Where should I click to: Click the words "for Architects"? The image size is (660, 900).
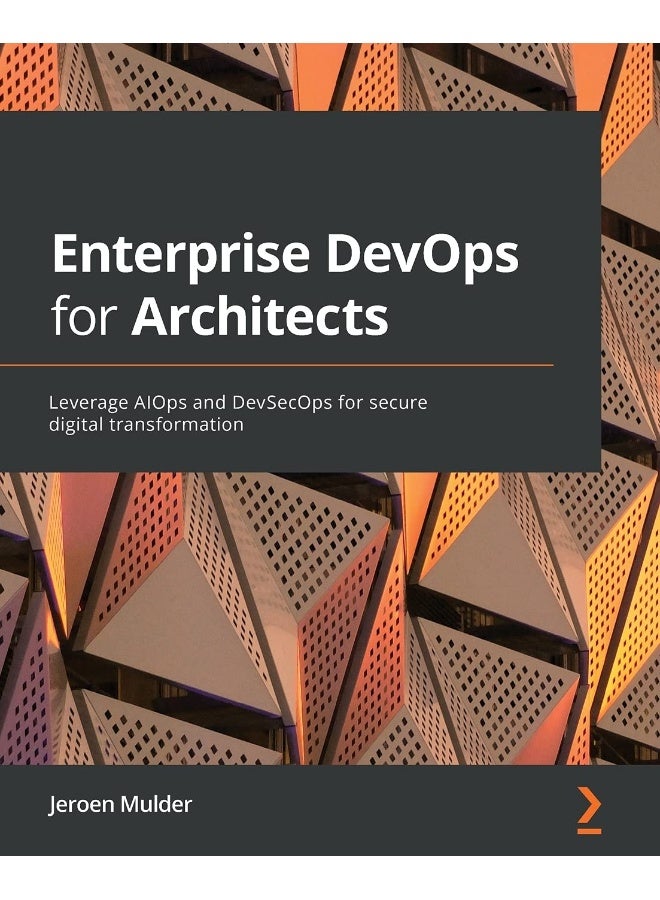coord(220,316)
